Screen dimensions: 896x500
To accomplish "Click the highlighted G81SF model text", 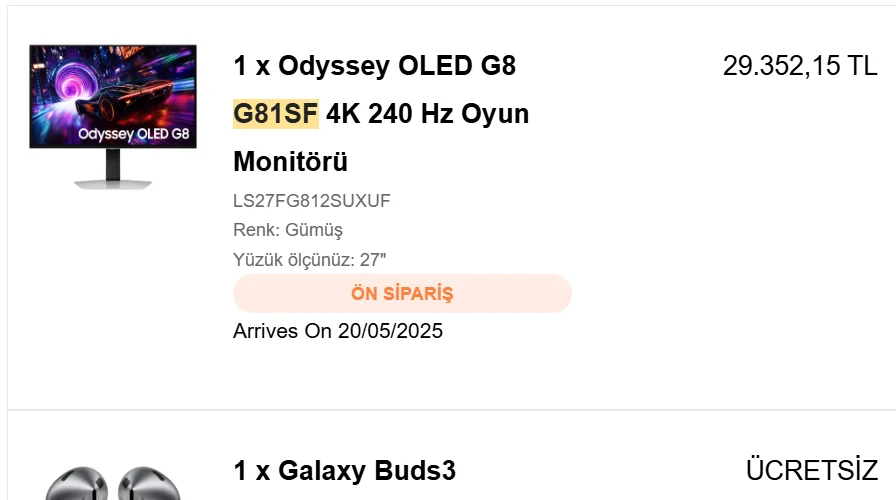I will tap(275, 114).
